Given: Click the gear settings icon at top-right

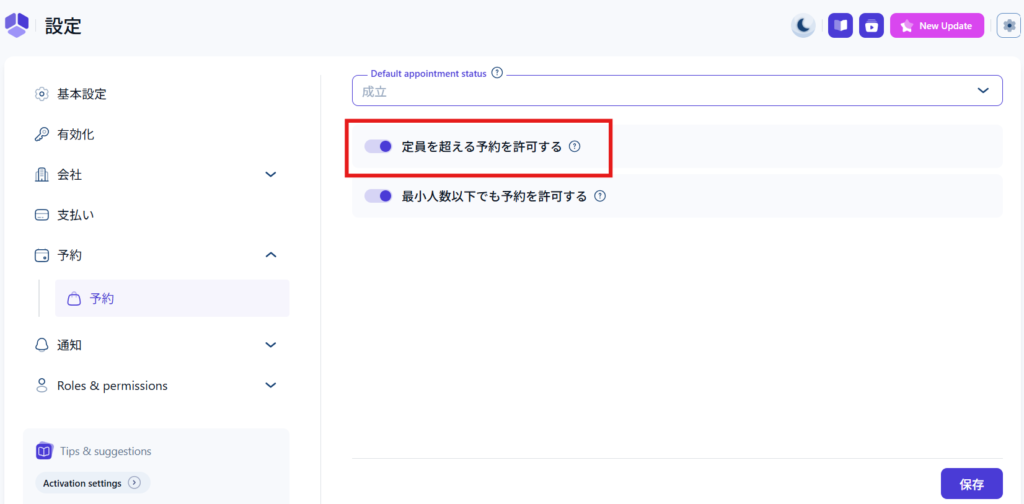Looking at the screenshot, I should 1008,26.
